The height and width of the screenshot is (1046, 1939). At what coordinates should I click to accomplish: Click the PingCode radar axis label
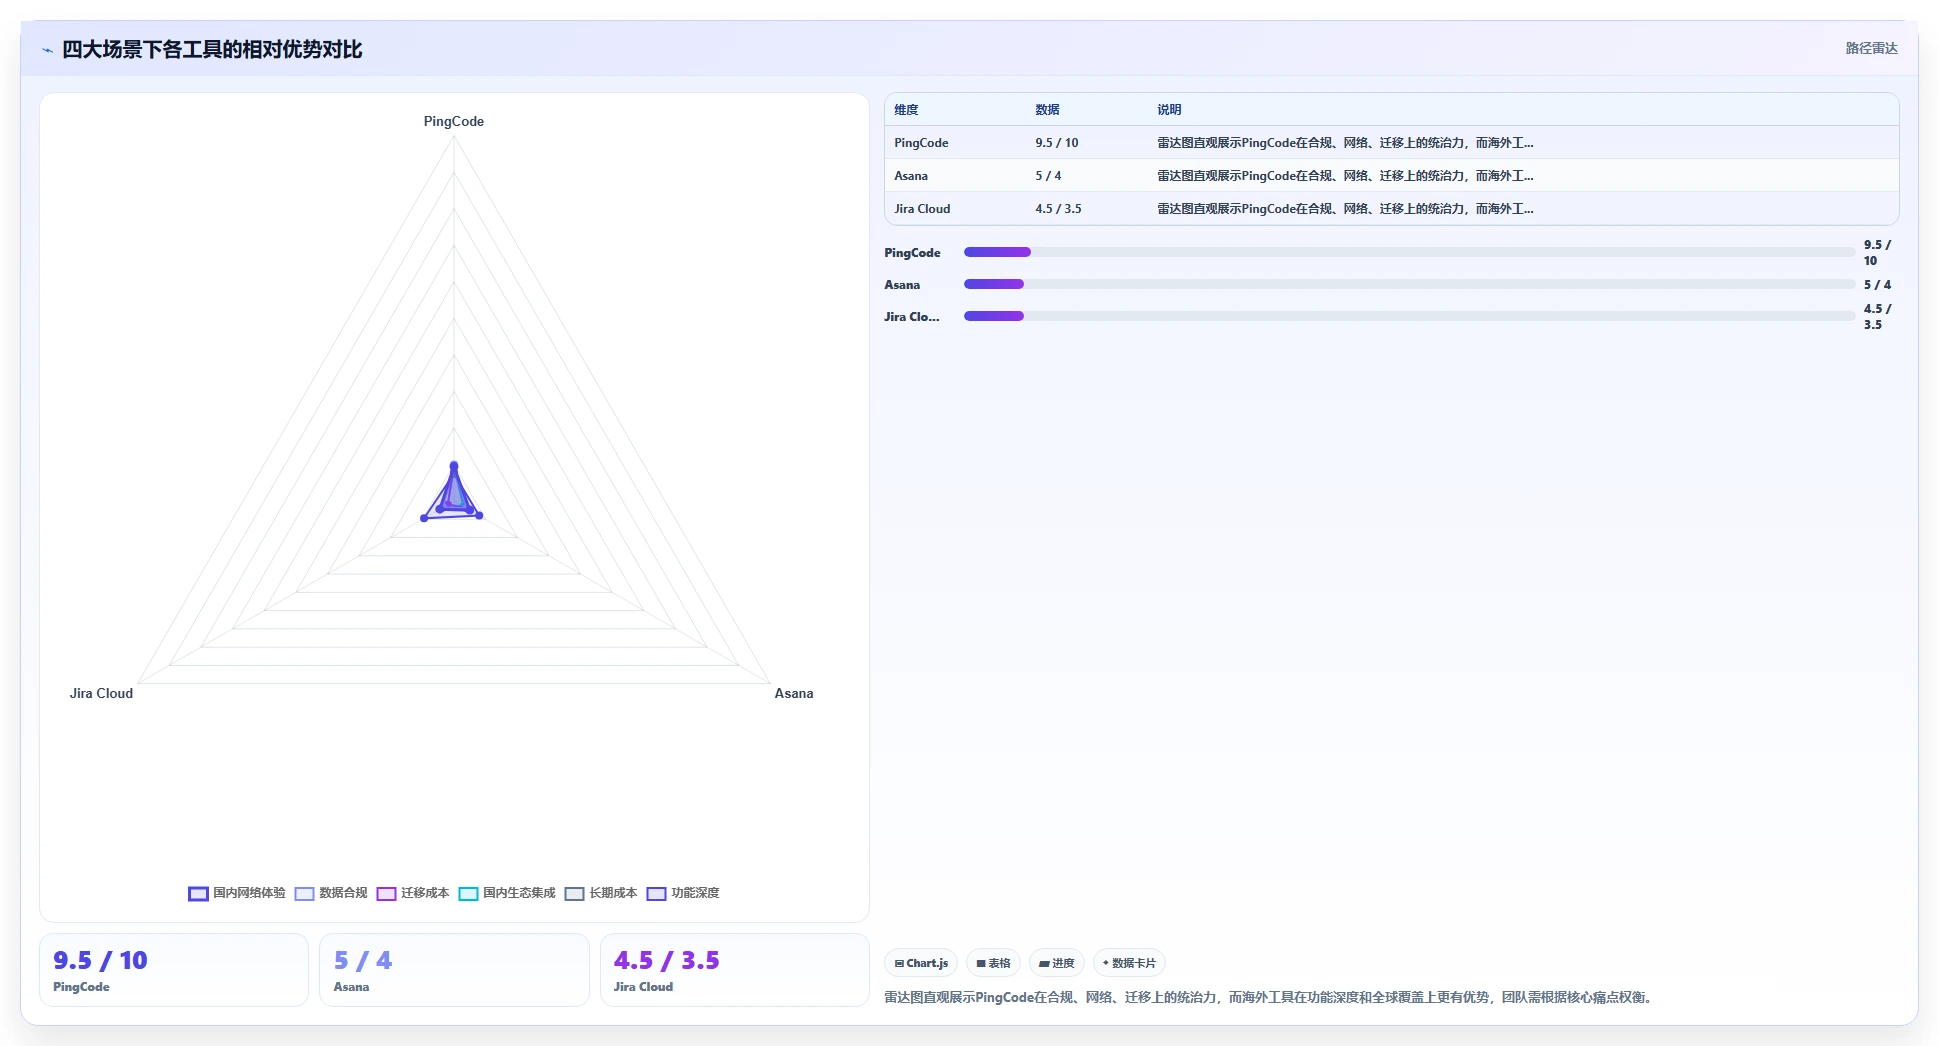pyautogui.click(x=454, y=121)
